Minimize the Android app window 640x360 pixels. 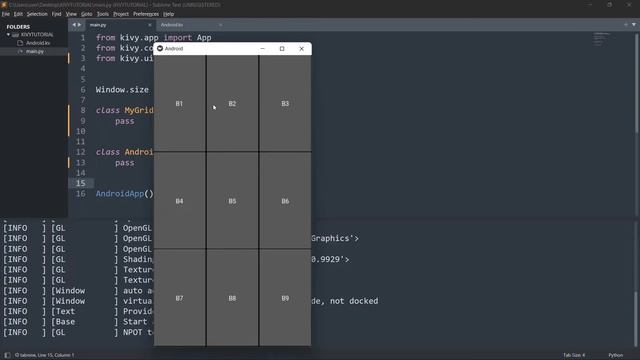click(x=262, y=49)
